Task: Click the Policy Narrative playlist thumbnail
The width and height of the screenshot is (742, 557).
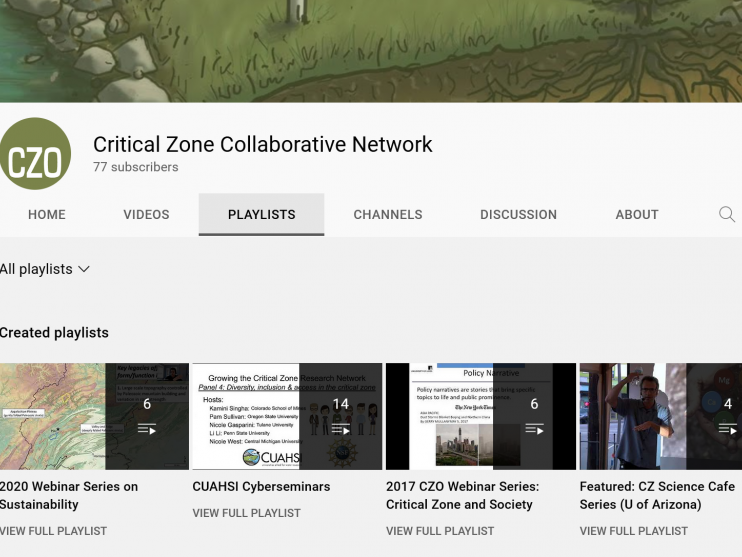Action: coord(481,416)
